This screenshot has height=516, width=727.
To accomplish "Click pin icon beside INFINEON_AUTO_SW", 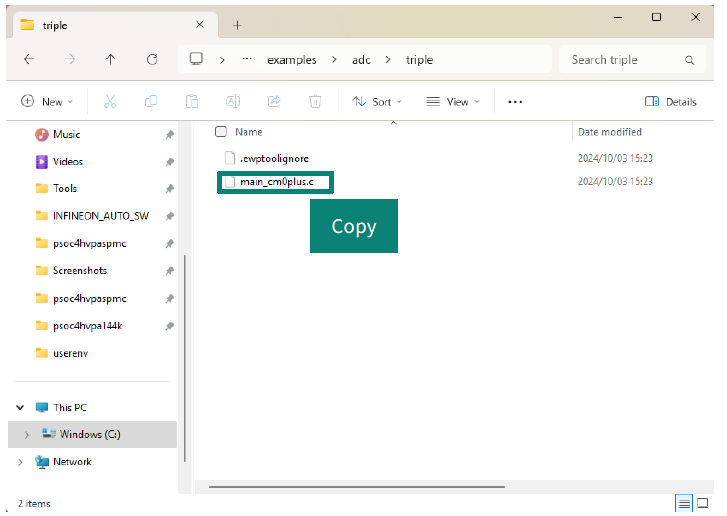I will pos(170,216).
